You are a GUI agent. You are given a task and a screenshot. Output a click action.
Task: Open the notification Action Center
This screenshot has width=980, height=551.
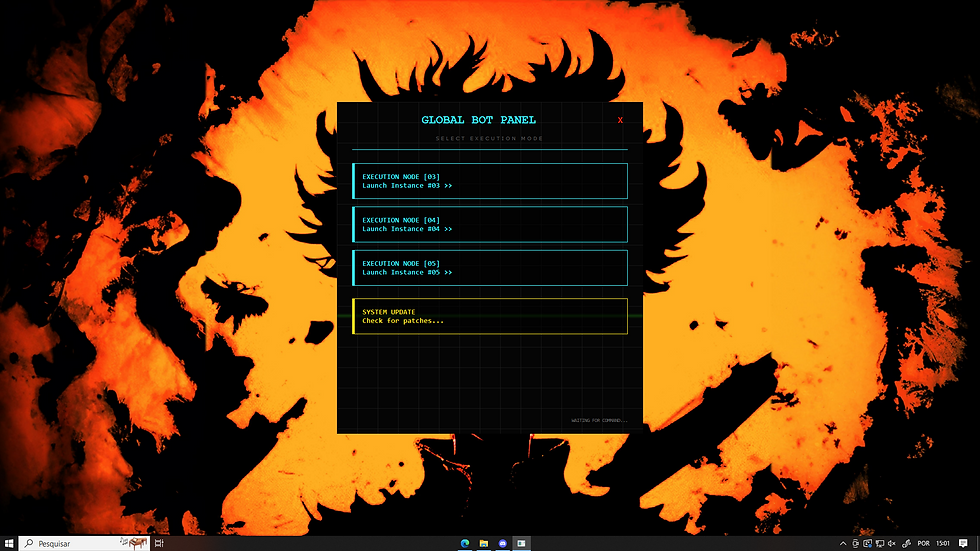tap(963, 544)
